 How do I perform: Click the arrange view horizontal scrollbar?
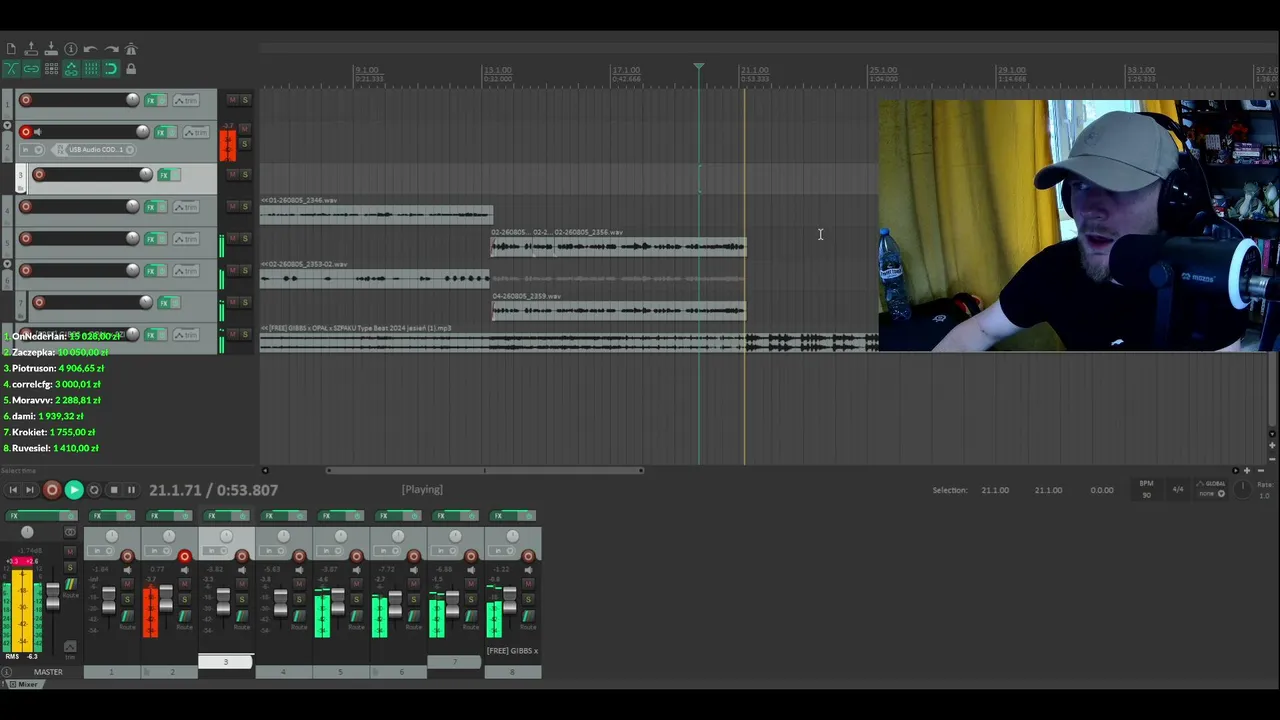485,470
